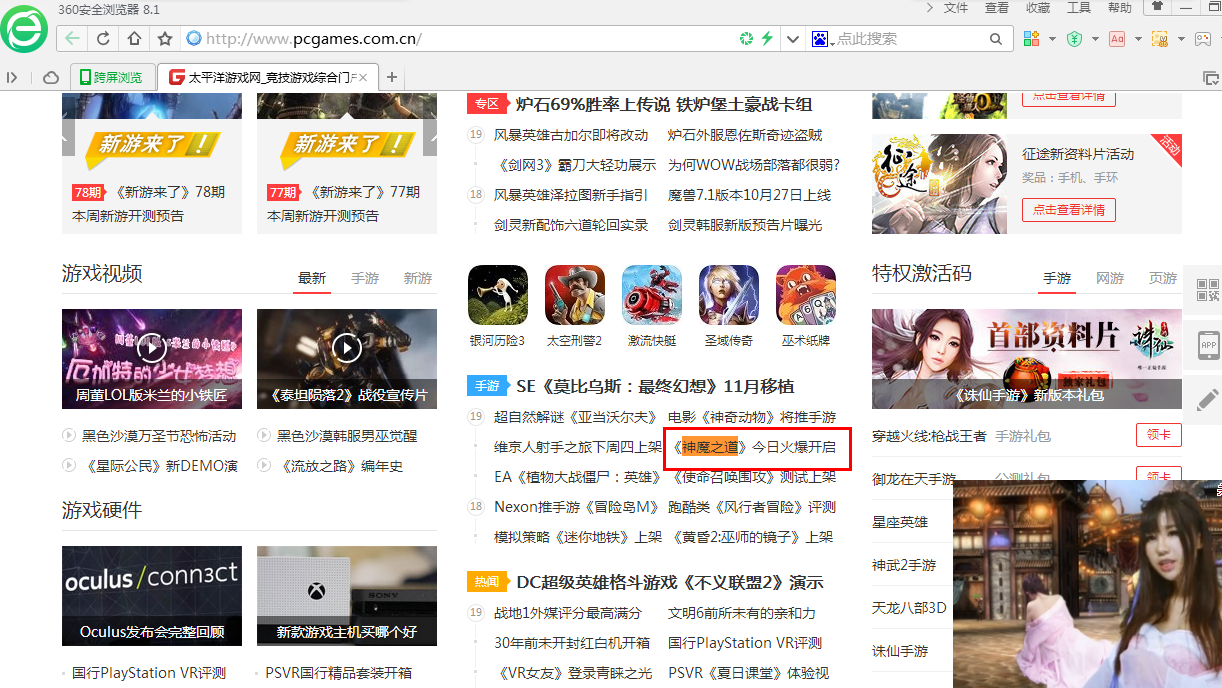Open the 巫术纸牌 game icon

tap(806, 295)
